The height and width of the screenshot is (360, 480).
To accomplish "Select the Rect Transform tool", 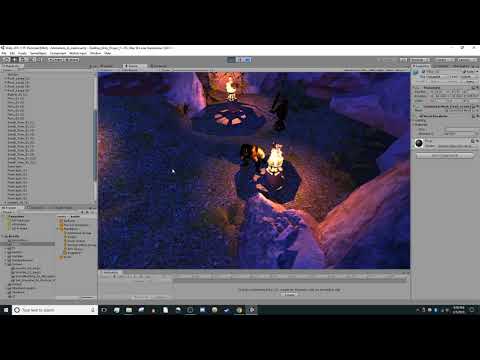I will [40, 60].
